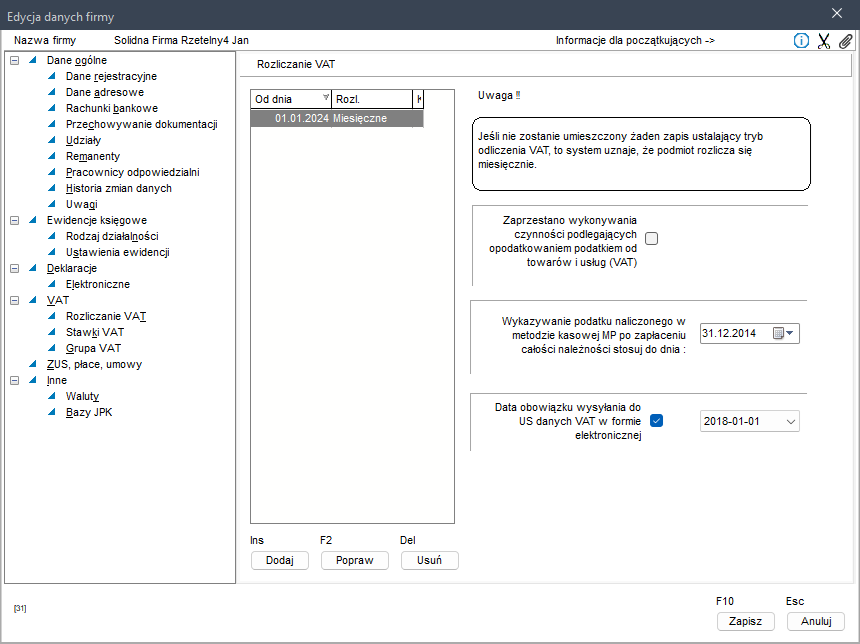Viewport: 860px width, 644px height.
Task: Collapse the VAT tree section
Action: click(14, 300)
